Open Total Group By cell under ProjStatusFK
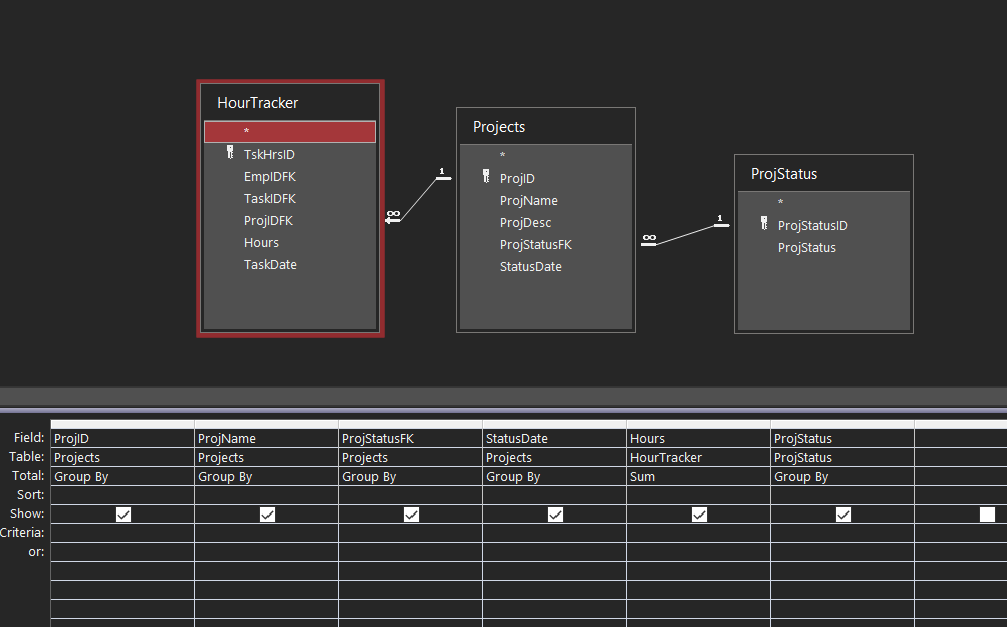 coord(410,477)
